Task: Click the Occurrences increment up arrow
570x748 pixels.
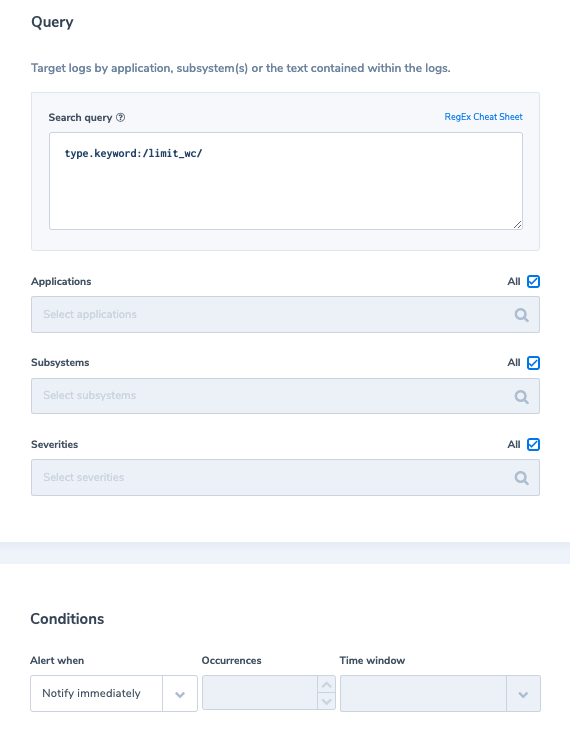Action: pos(327,685)
